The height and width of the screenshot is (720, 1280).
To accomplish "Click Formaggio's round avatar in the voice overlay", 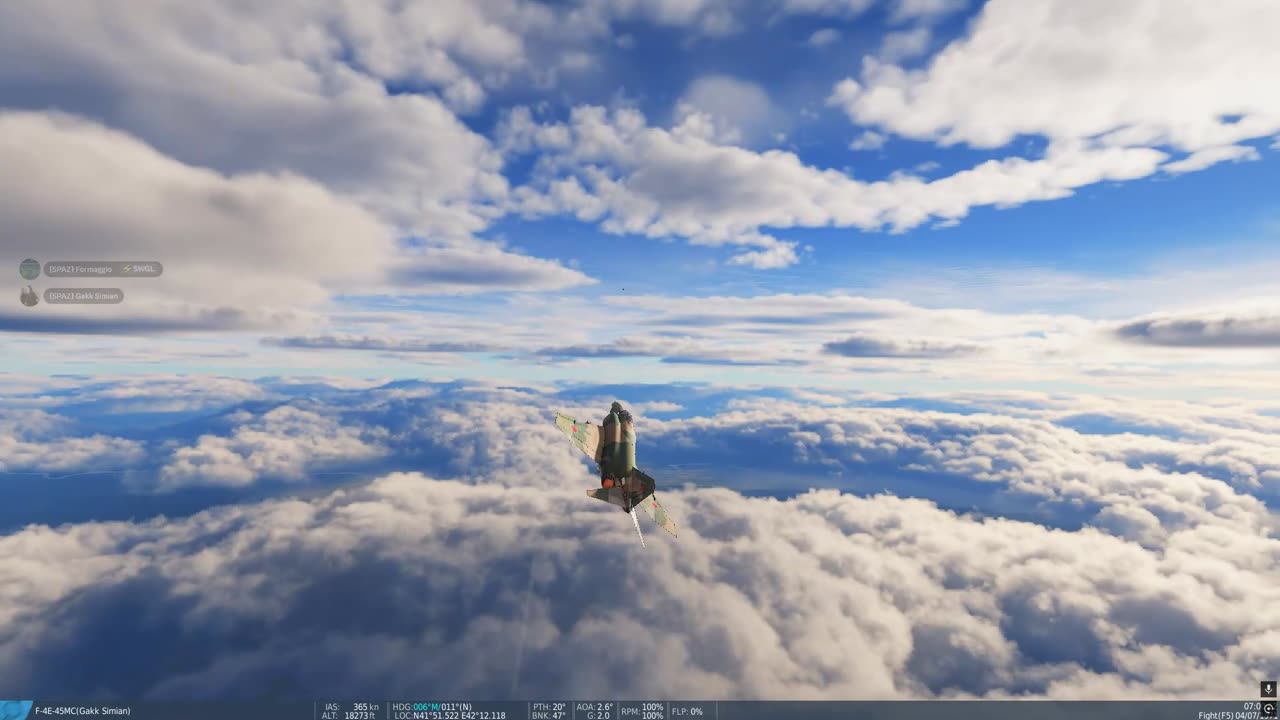I will click(x=30, y=269).
